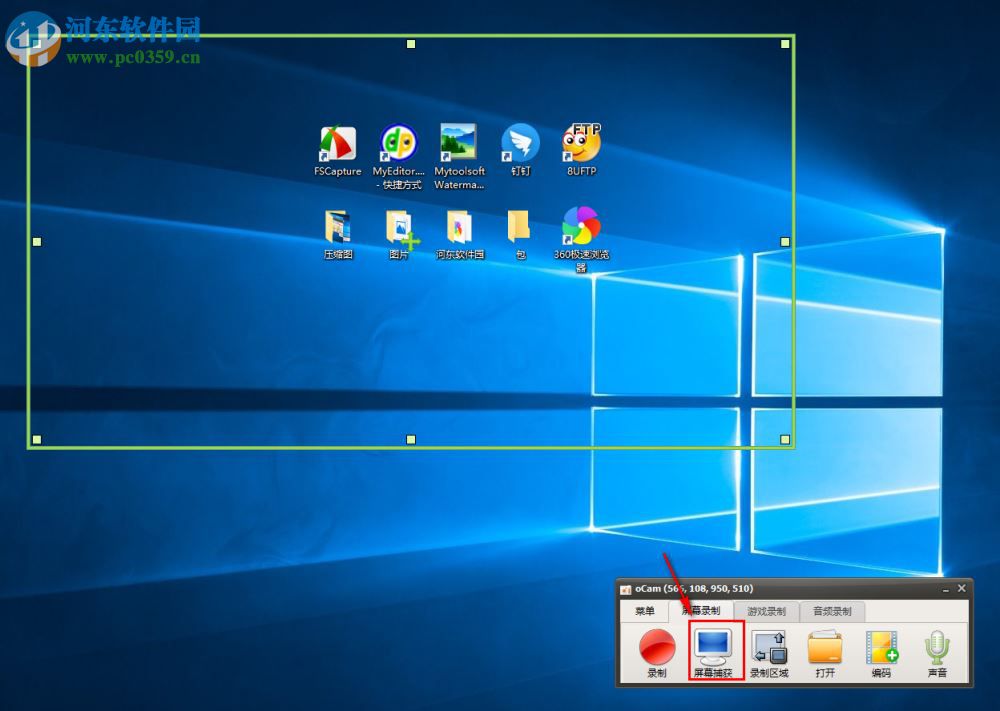The height and width of the screenshot is (711, 1000).
Task: Select the MyEditor shortcut icon
Action: tap(399, 157)
